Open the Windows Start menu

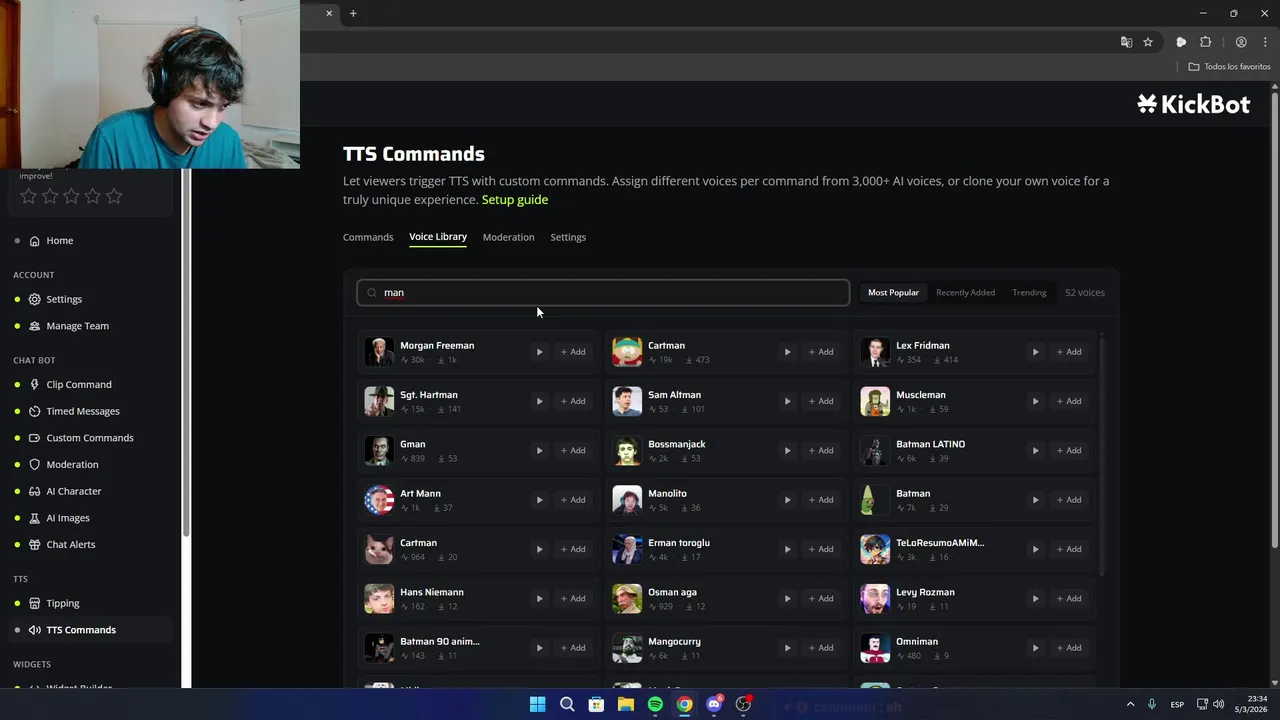click(x=537, y=705)
